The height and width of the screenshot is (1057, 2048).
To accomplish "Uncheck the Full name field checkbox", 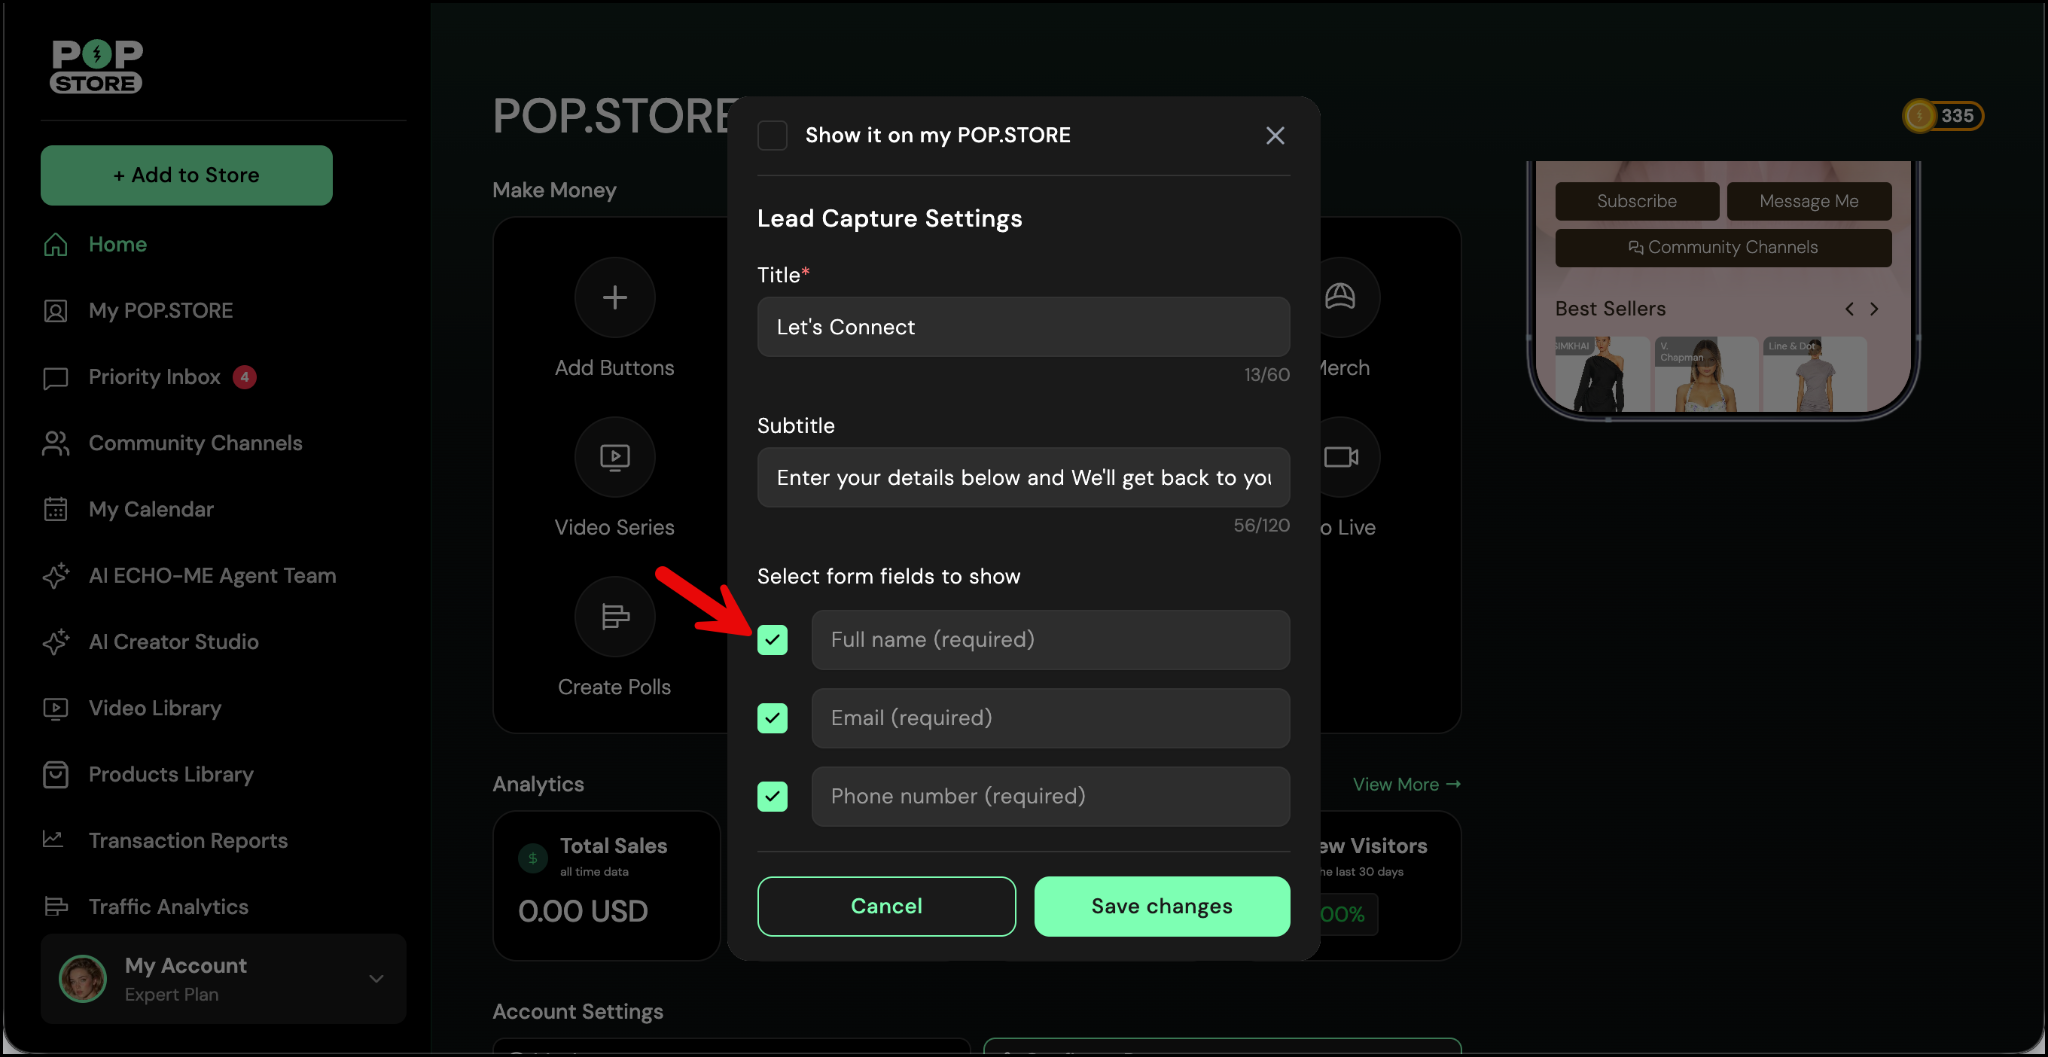I will (773, 640).
